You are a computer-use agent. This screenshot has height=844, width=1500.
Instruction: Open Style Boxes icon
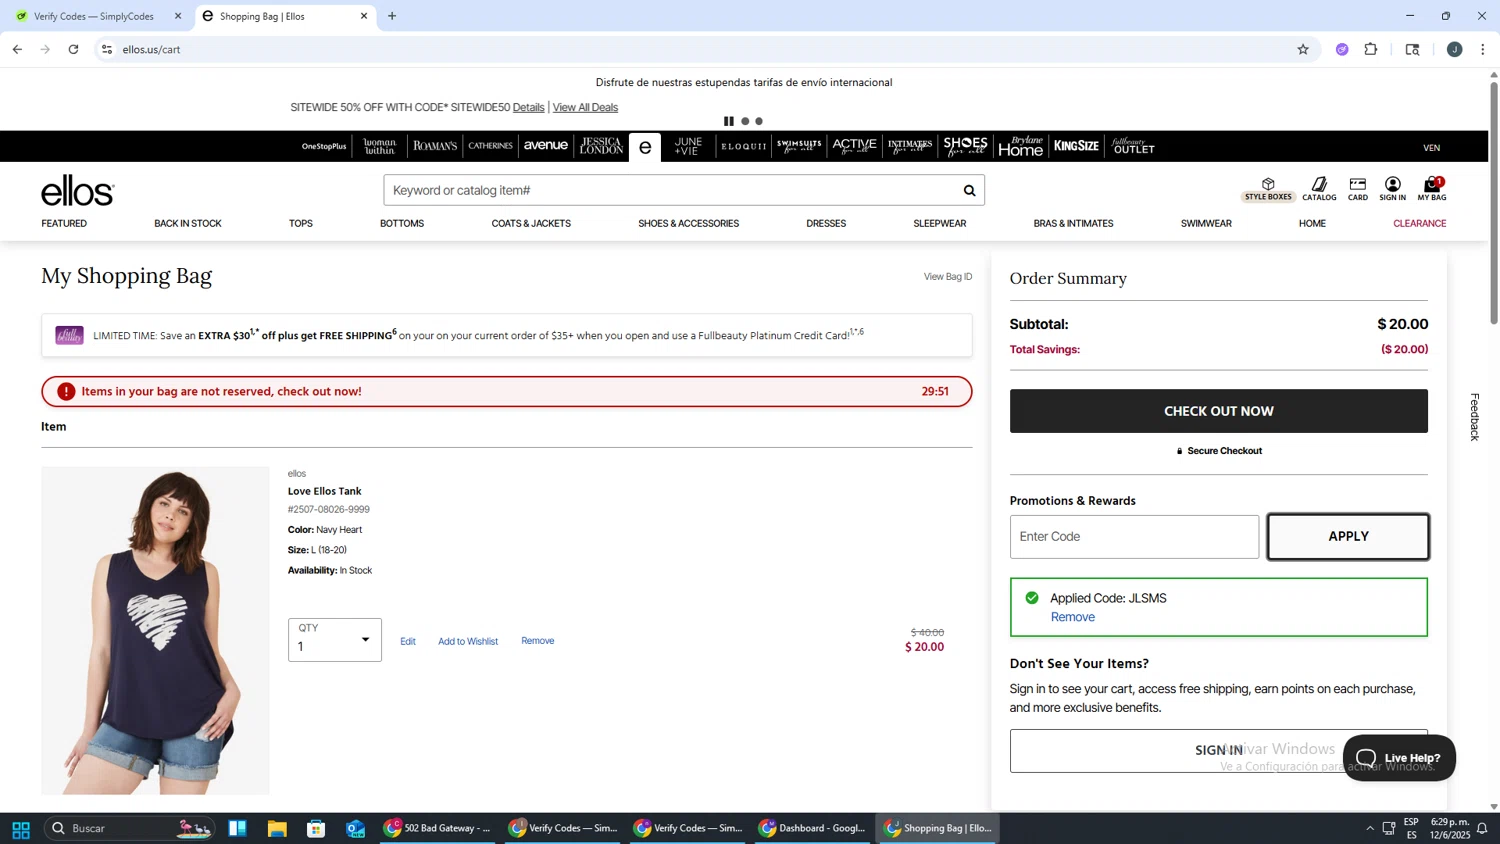pos(1268,189)
